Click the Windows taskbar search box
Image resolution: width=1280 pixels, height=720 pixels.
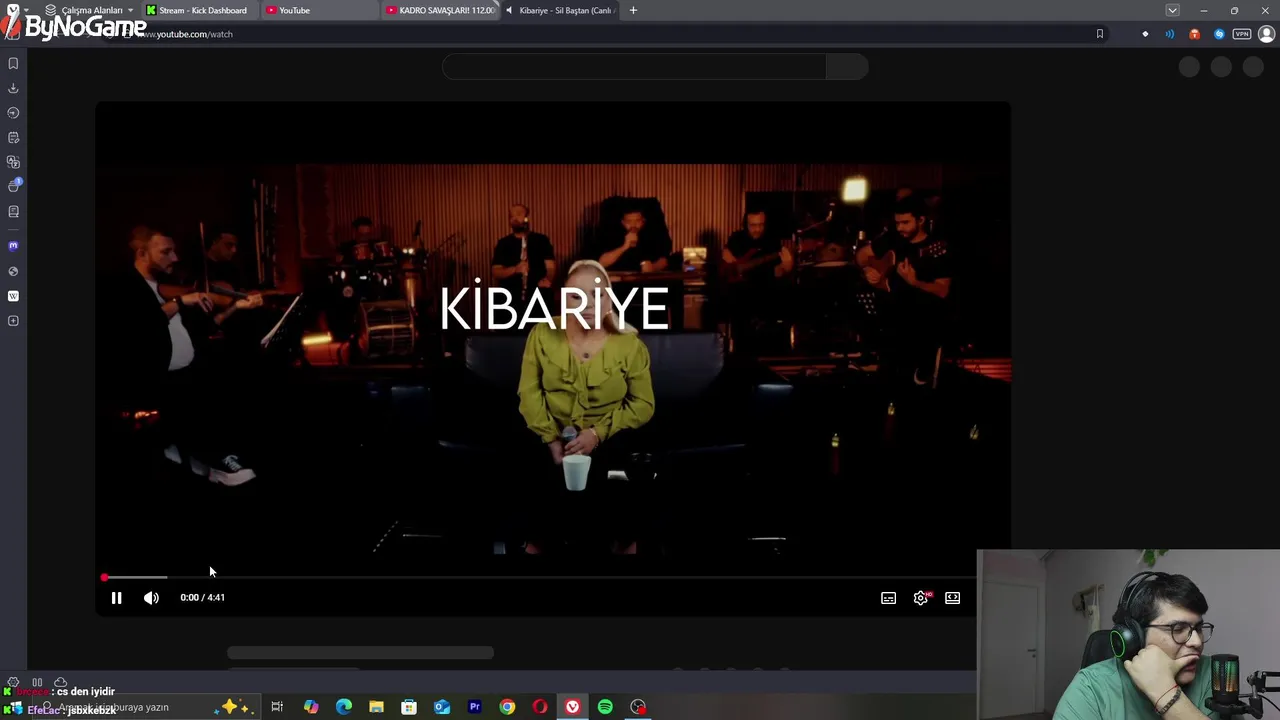(x=145, y=708)
